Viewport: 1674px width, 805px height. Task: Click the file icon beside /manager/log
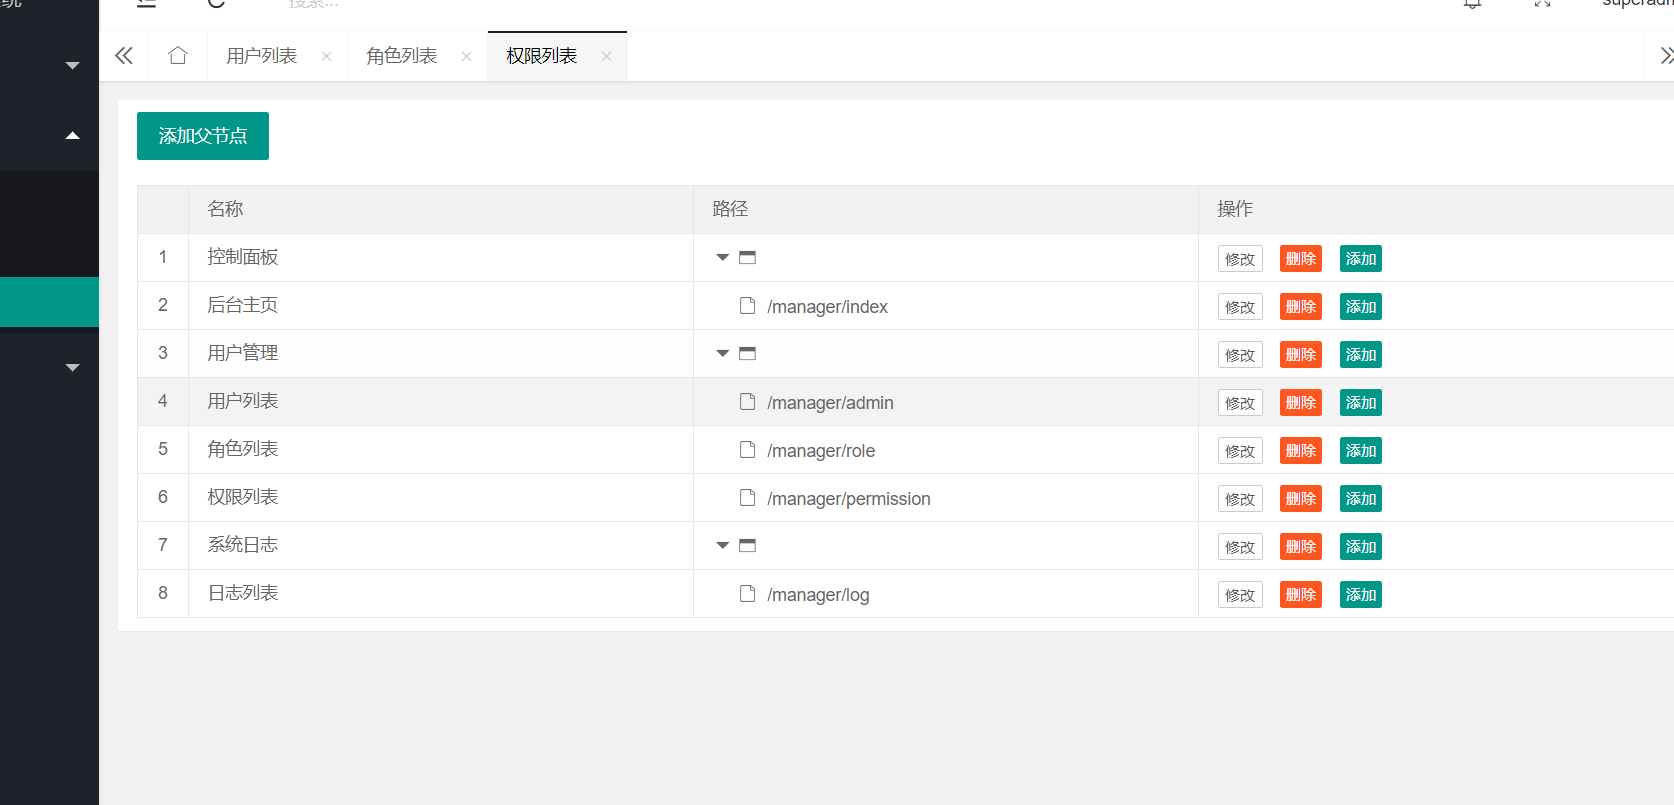(747, 594)
